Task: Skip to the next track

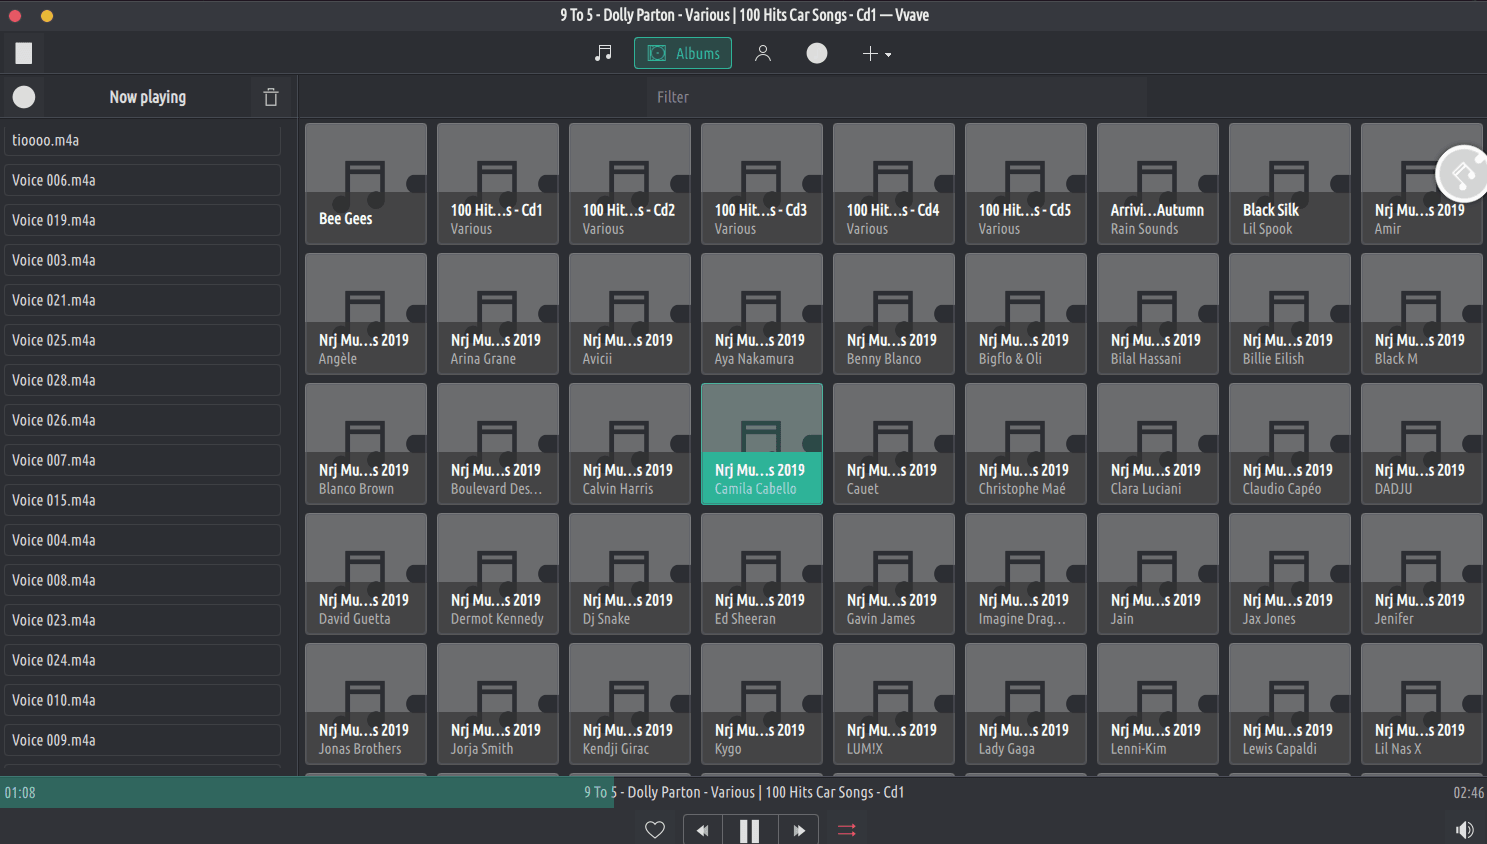Action: pyautogui.click(x=799, y=830)
